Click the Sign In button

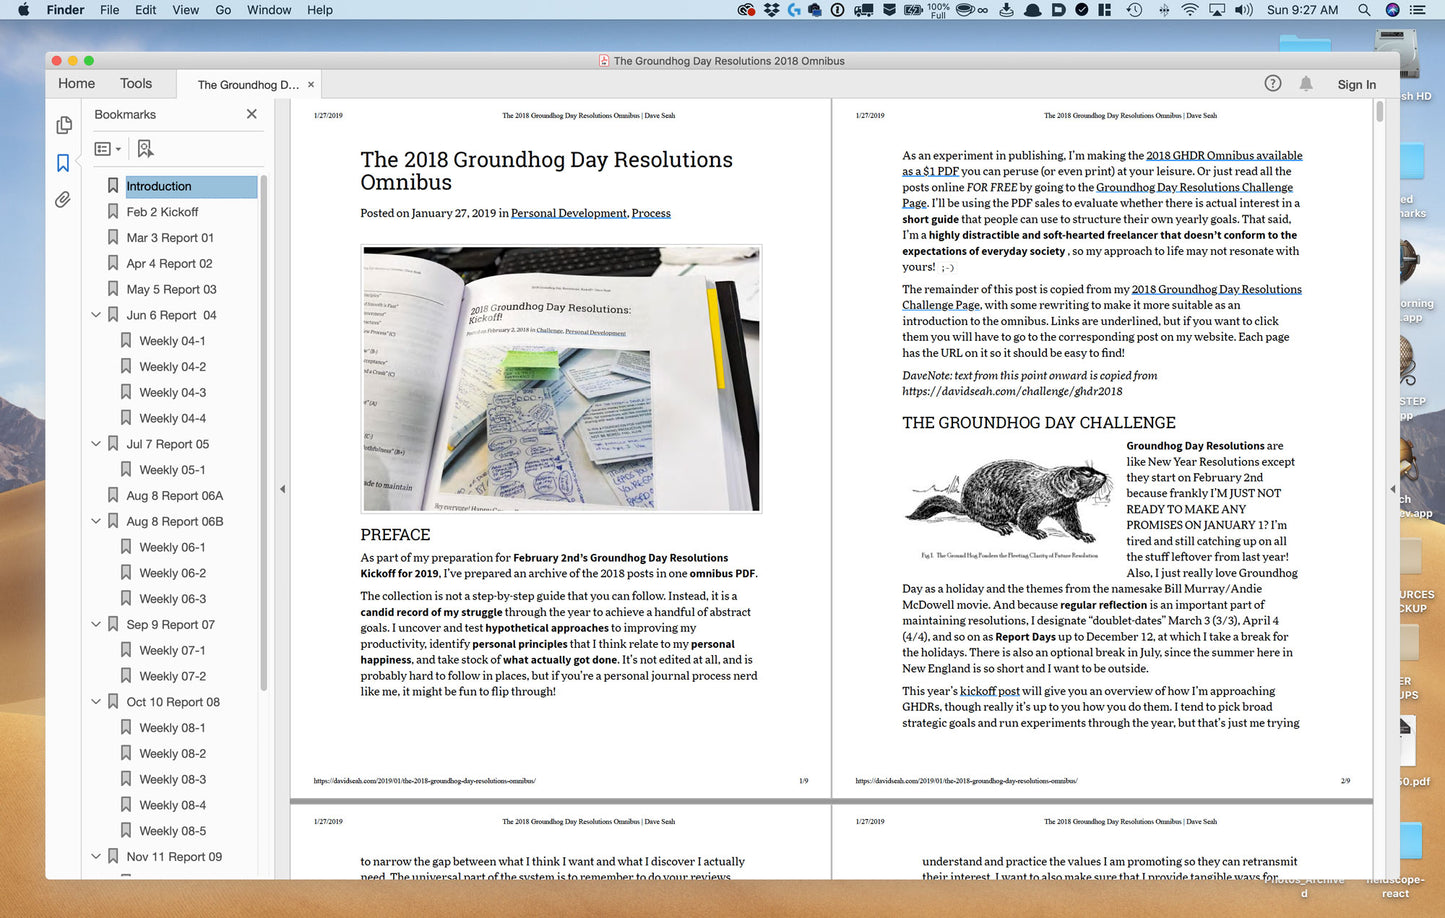pyautogui.click(x=1356, y=84)
